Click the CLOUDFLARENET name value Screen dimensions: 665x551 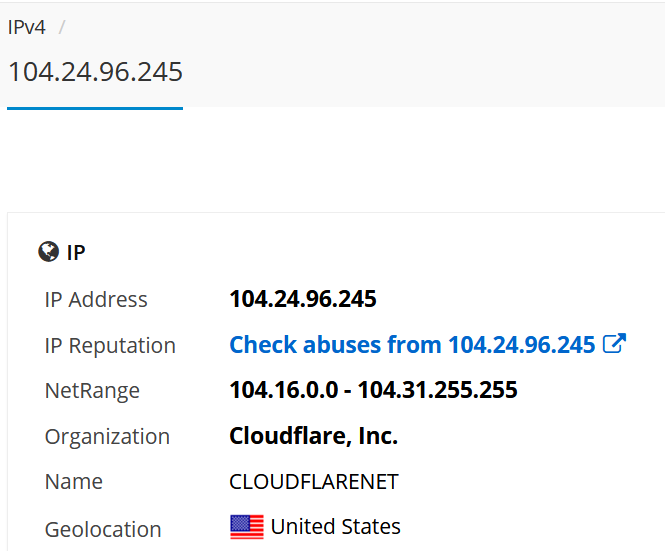[313, 481]
